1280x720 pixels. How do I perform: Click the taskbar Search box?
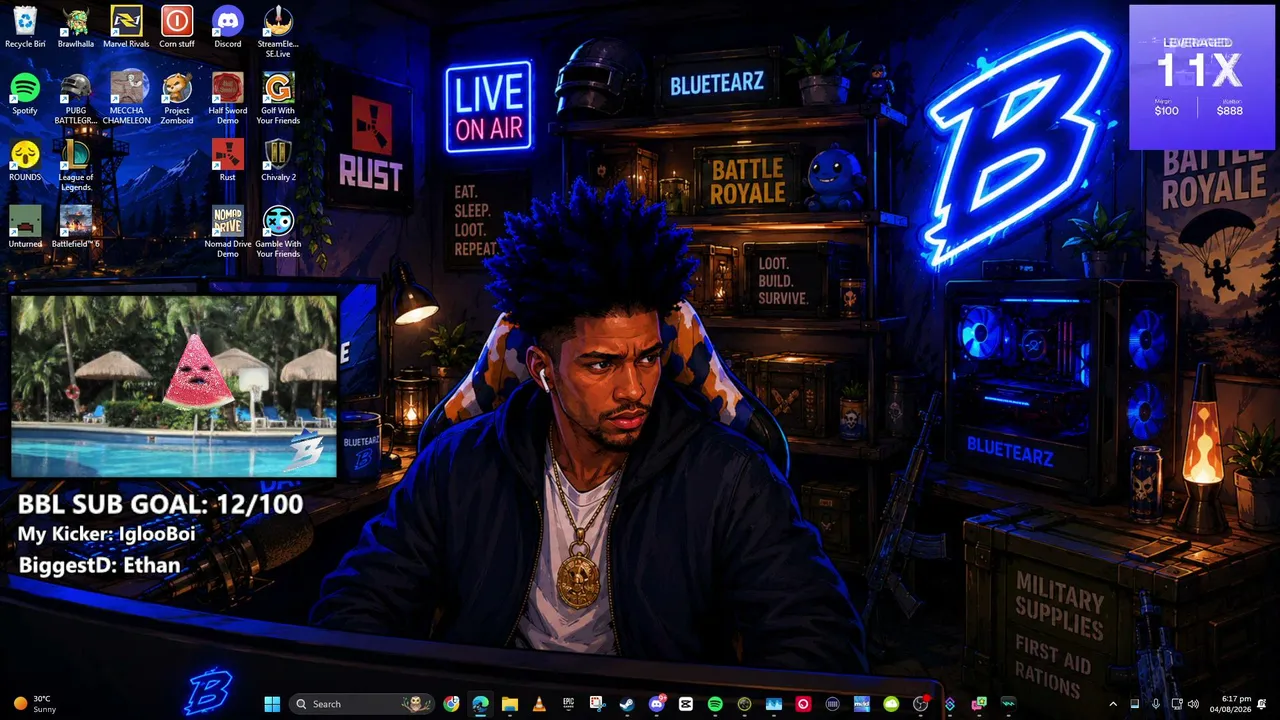tap(363, 704)
